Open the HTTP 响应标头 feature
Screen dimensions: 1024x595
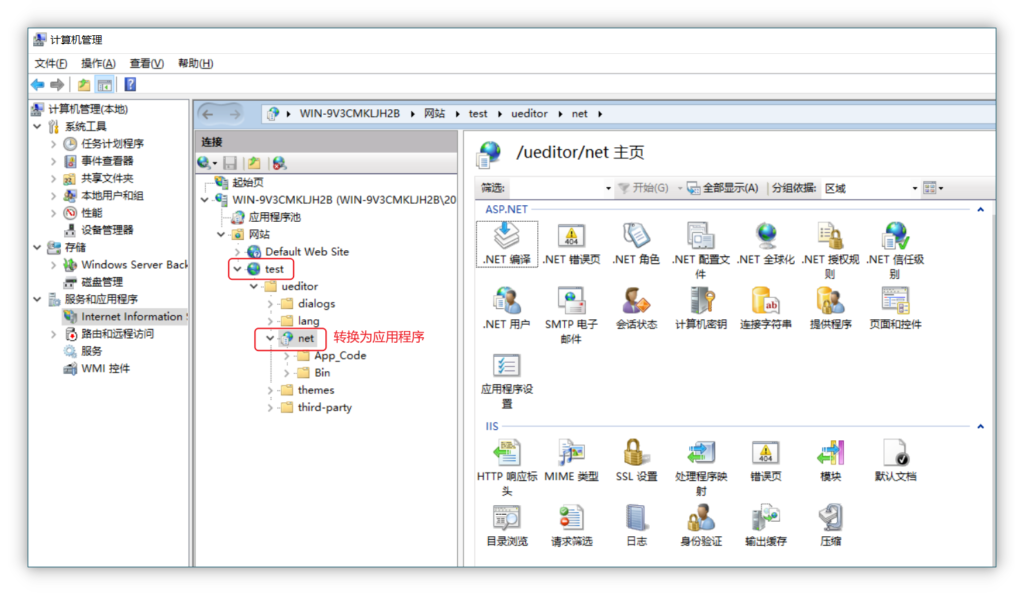(x=507, y=468)
